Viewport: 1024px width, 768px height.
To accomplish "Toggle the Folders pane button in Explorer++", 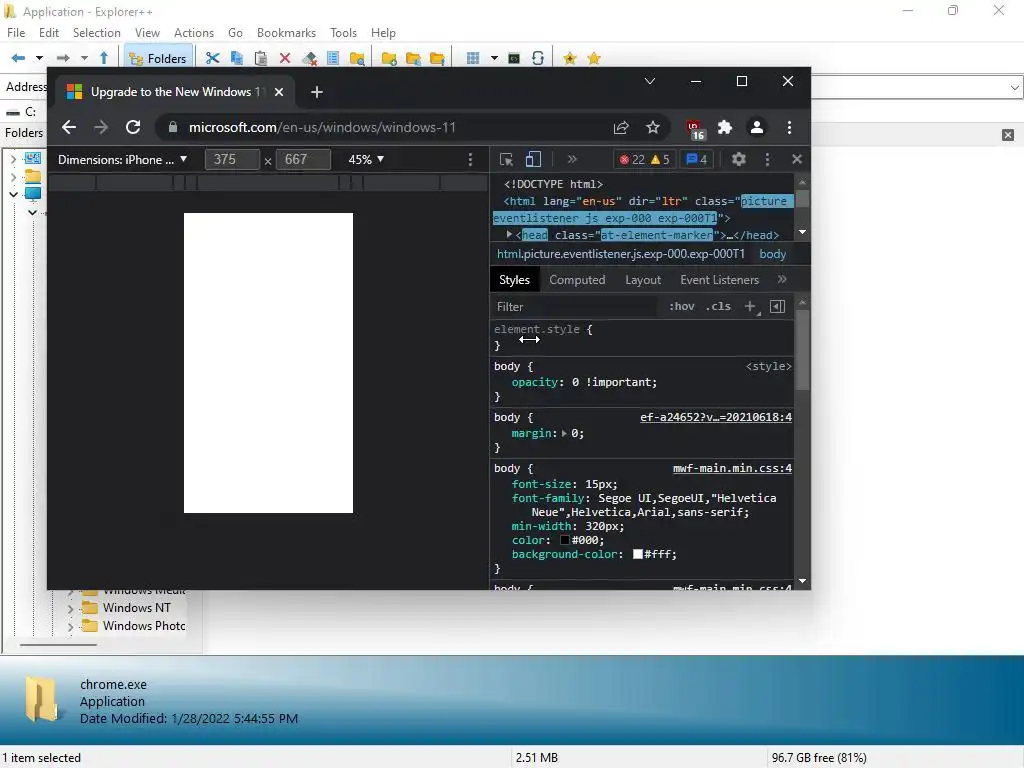I will (x=158, y=58).
